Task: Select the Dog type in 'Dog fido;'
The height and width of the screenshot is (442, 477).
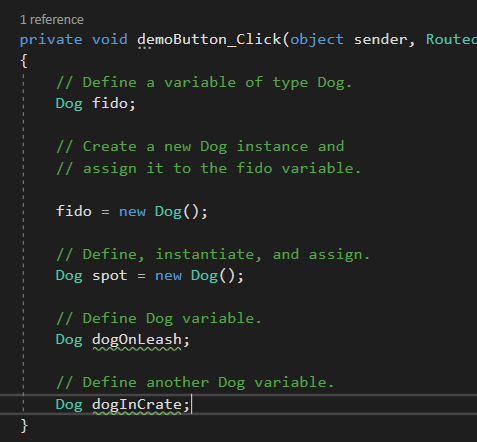Action: tap(69, 104)
